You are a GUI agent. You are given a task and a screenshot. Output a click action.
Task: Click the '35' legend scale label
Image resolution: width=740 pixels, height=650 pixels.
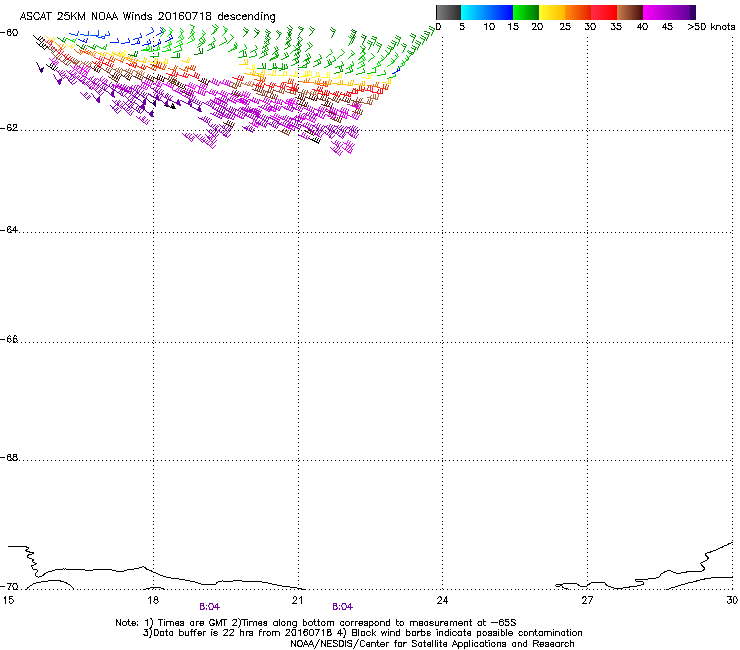(x=616, y=27)
